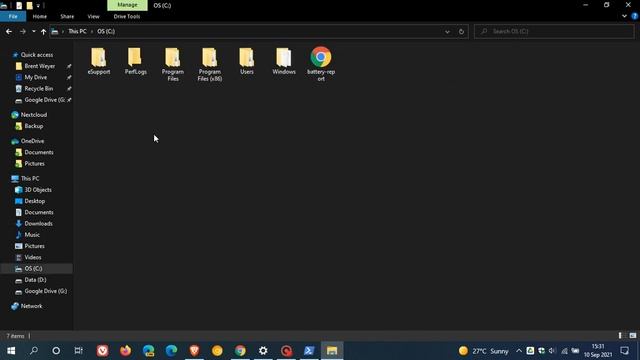Launch Brave browser from the taskbar
The image size is (640, 360).
[x=194, y=351]
